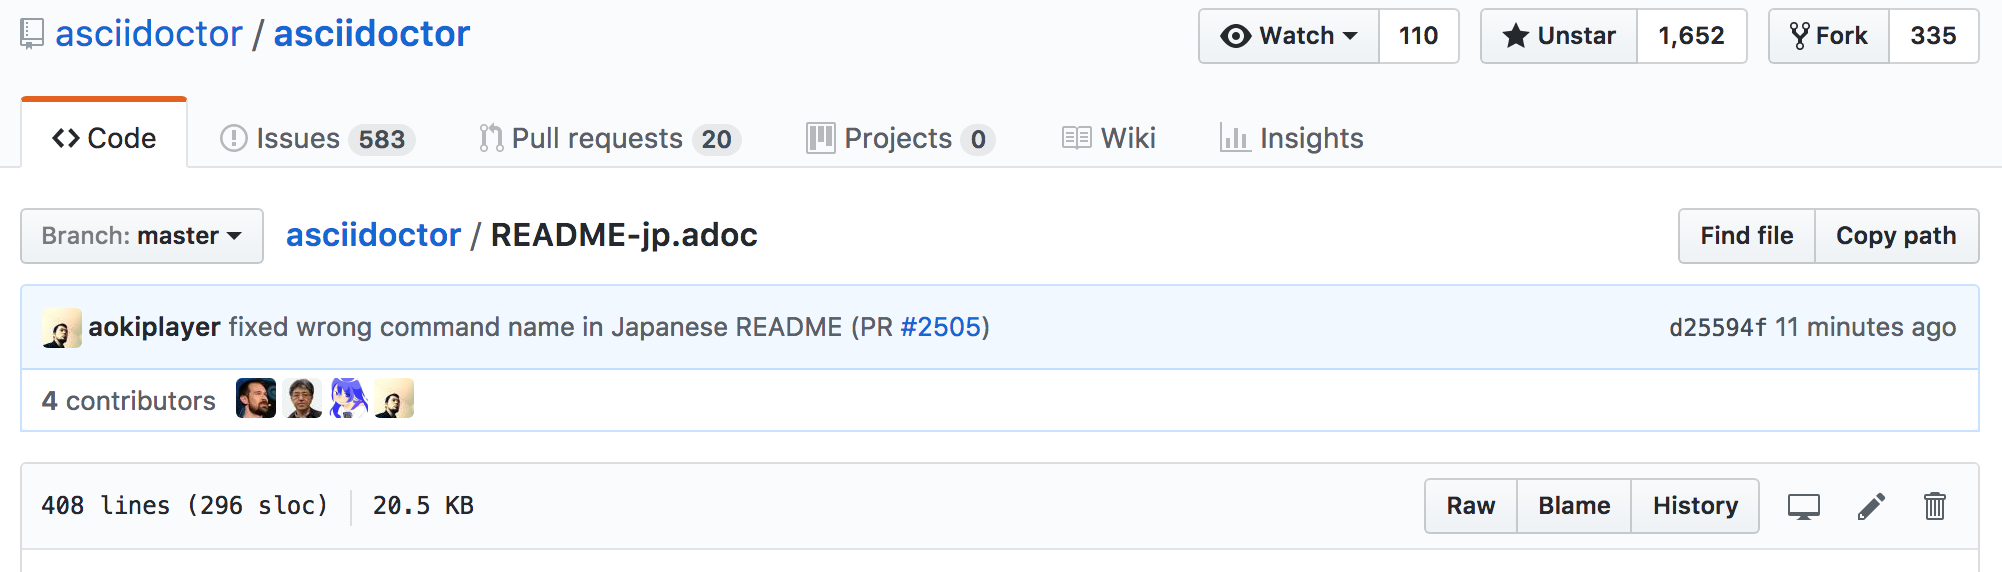Open the desktop display icon
Image resolution: width=2002 pixels, height=572 pixels.
[1804, 507]
